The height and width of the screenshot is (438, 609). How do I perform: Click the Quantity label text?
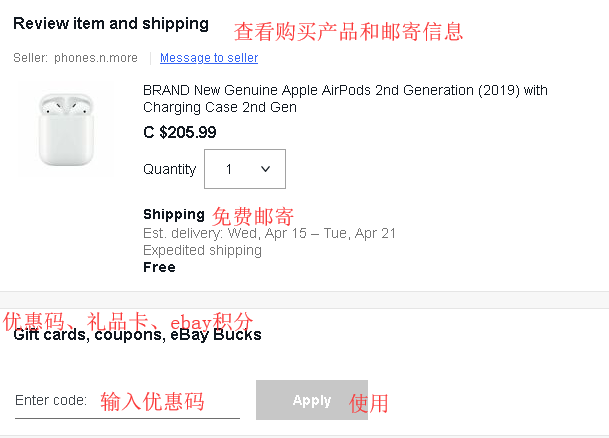coord(169,169)
